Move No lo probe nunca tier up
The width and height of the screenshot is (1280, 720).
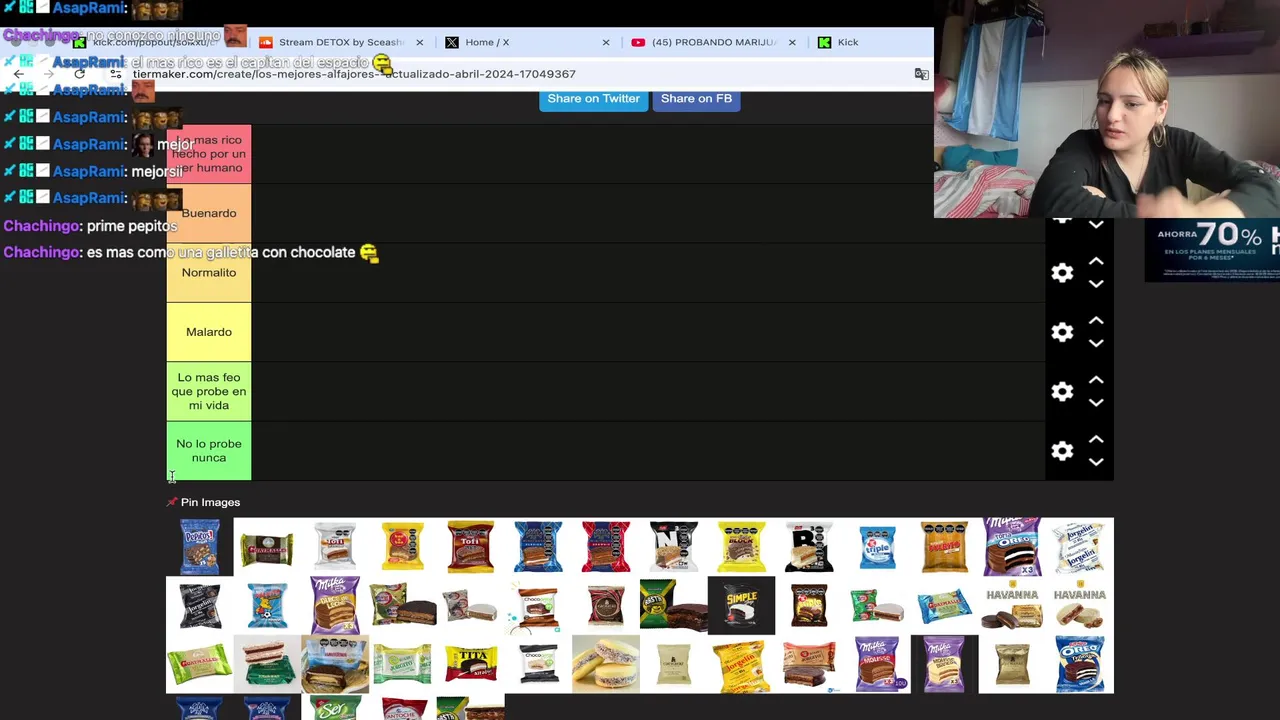[x=1096, y=440]
